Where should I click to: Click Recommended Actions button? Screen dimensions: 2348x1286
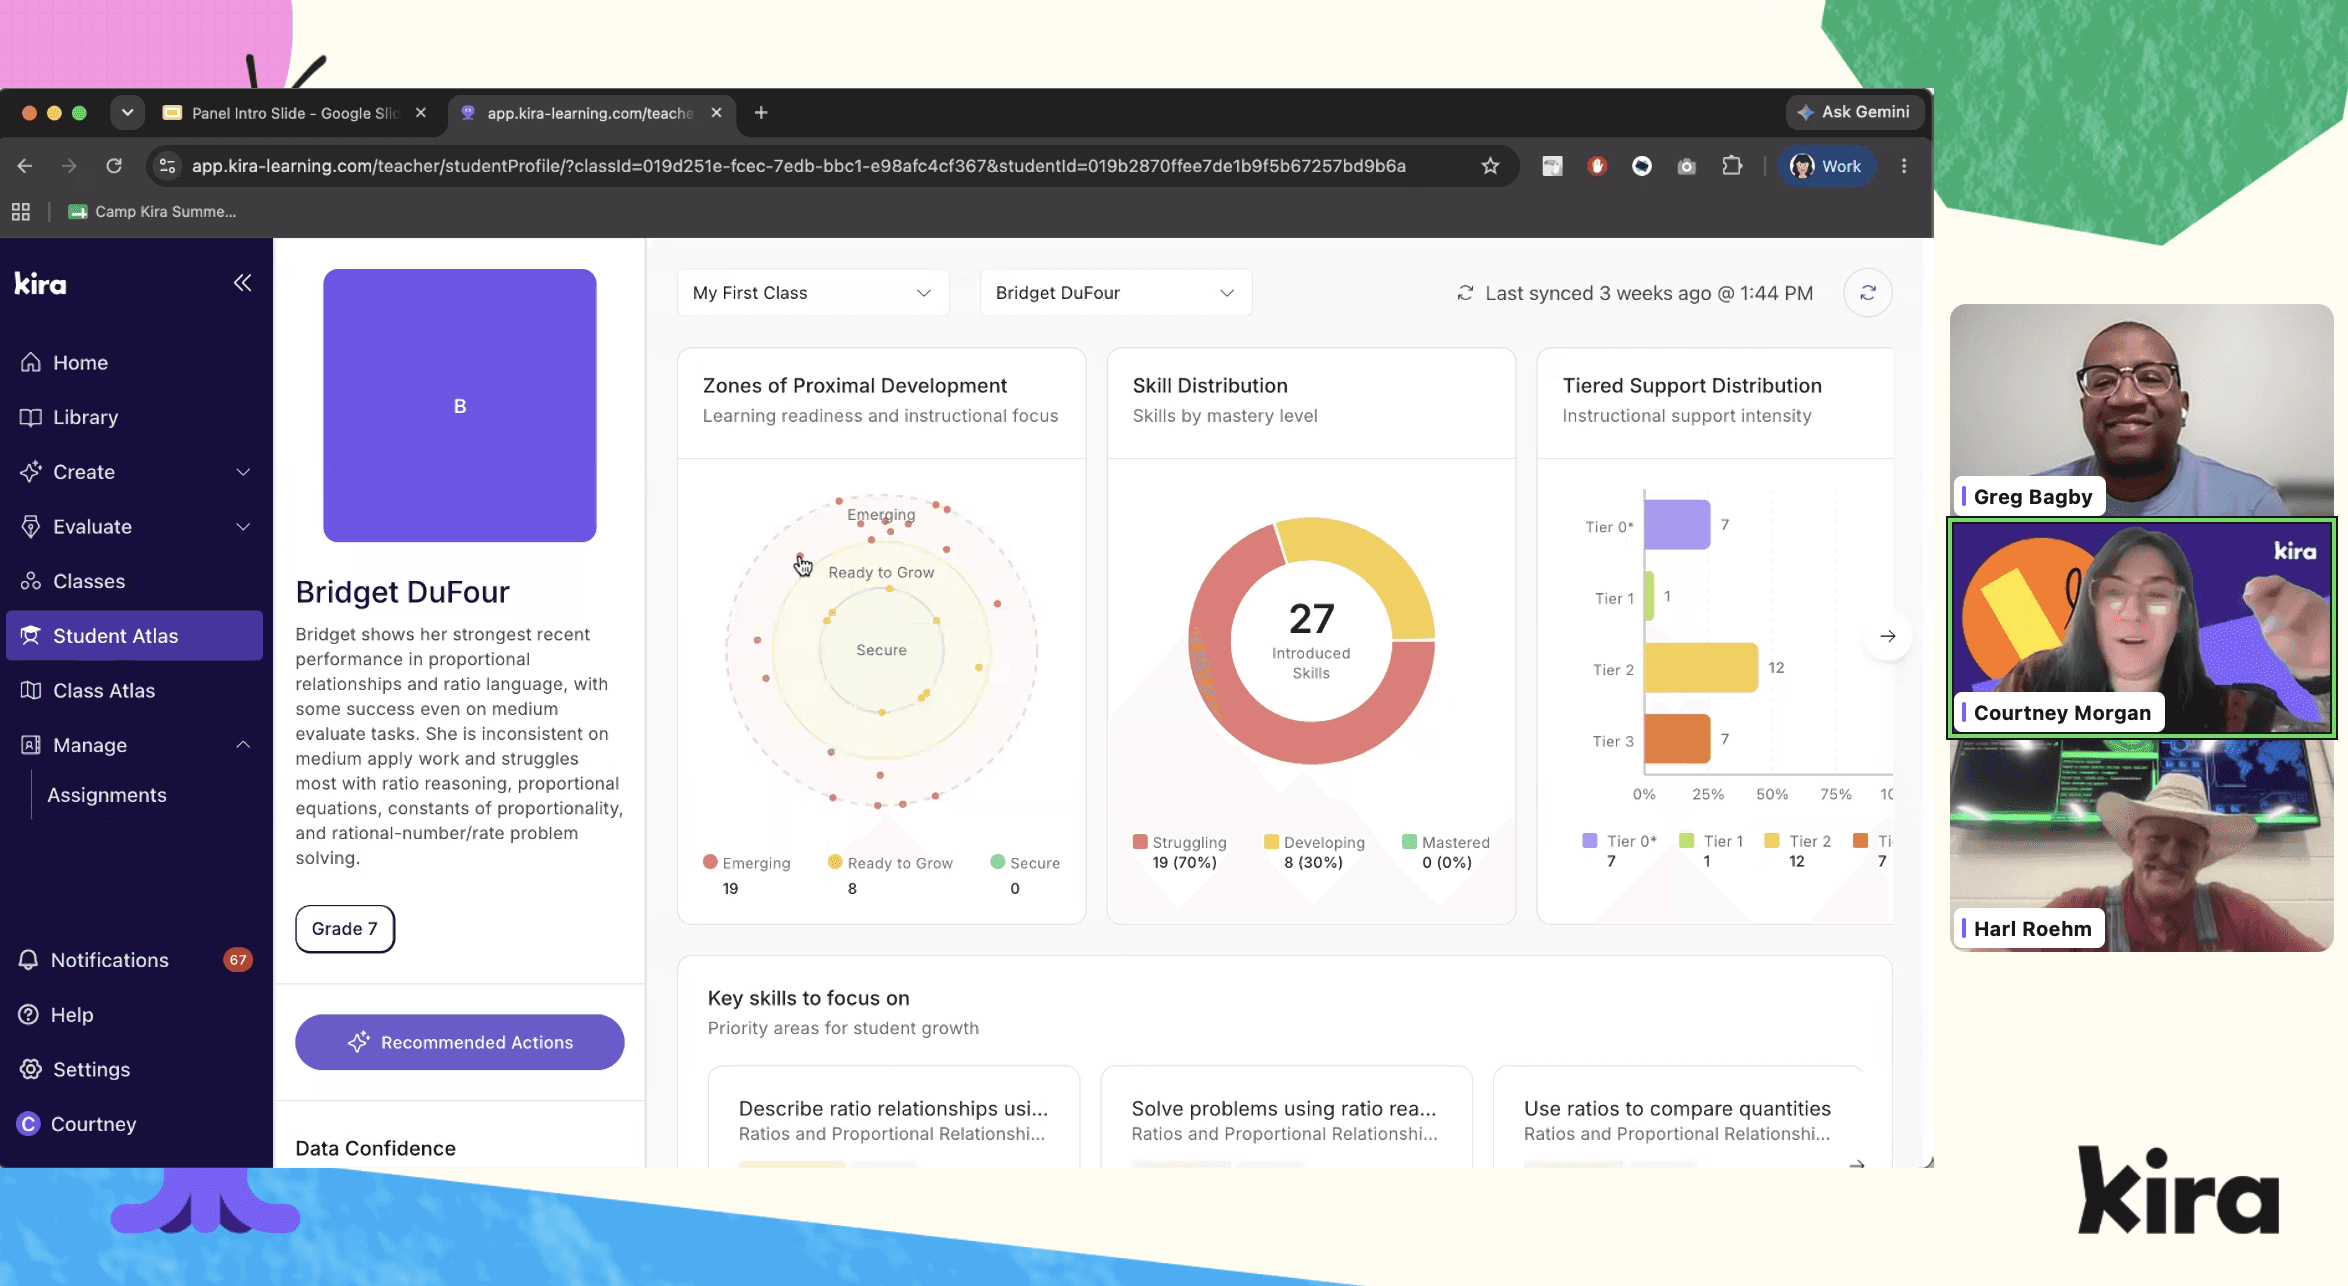point(460,1042)
